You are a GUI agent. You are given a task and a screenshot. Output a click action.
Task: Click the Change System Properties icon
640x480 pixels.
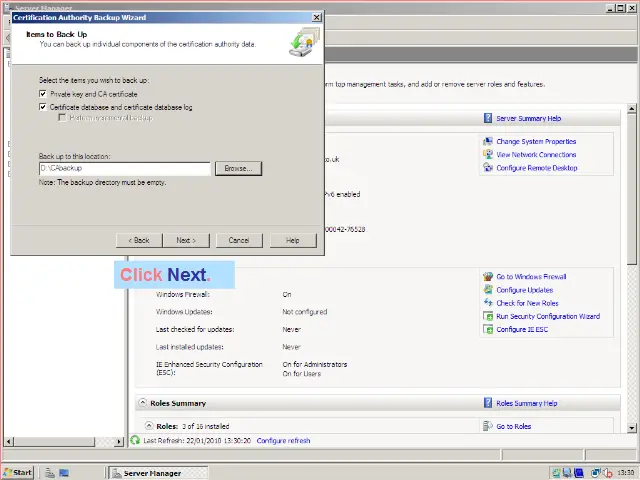click(488, 141)
